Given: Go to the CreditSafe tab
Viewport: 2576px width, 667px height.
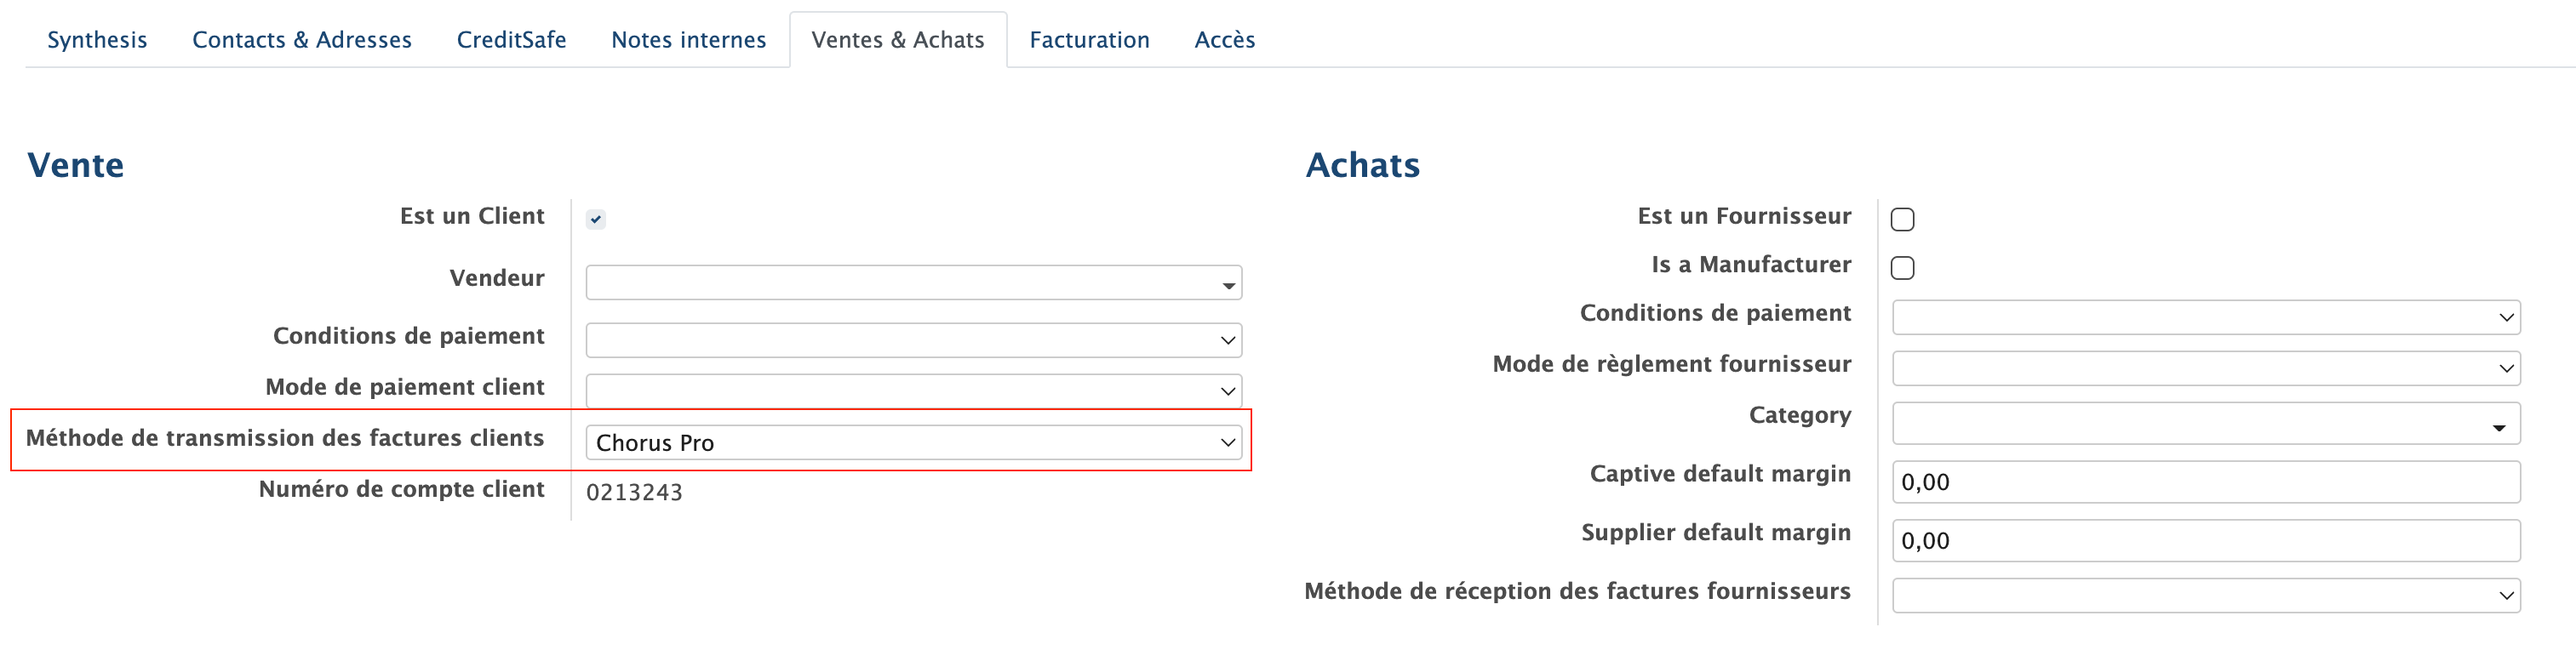Looking at the screenshot, I should click(x=511, y=40).
